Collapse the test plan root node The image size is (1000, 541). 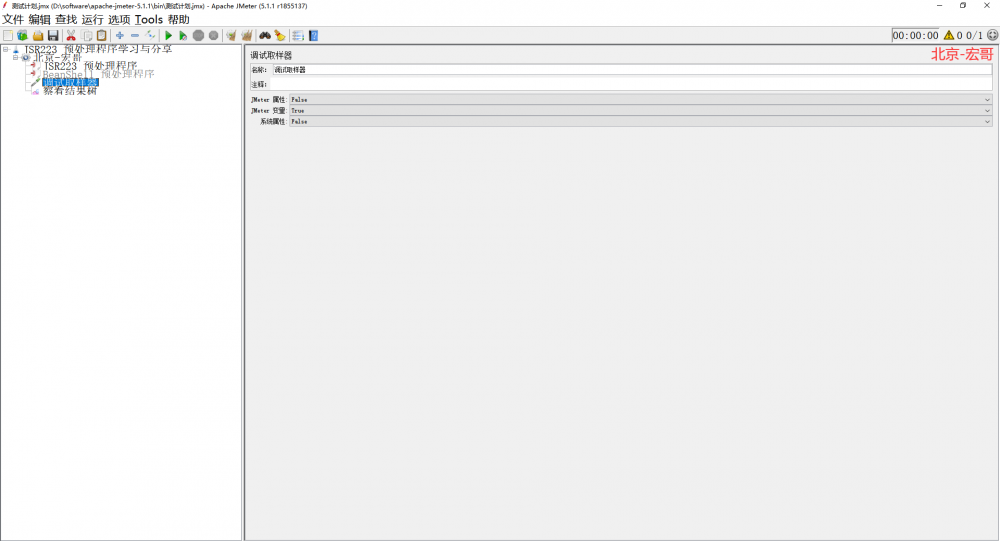coord(6,49)
